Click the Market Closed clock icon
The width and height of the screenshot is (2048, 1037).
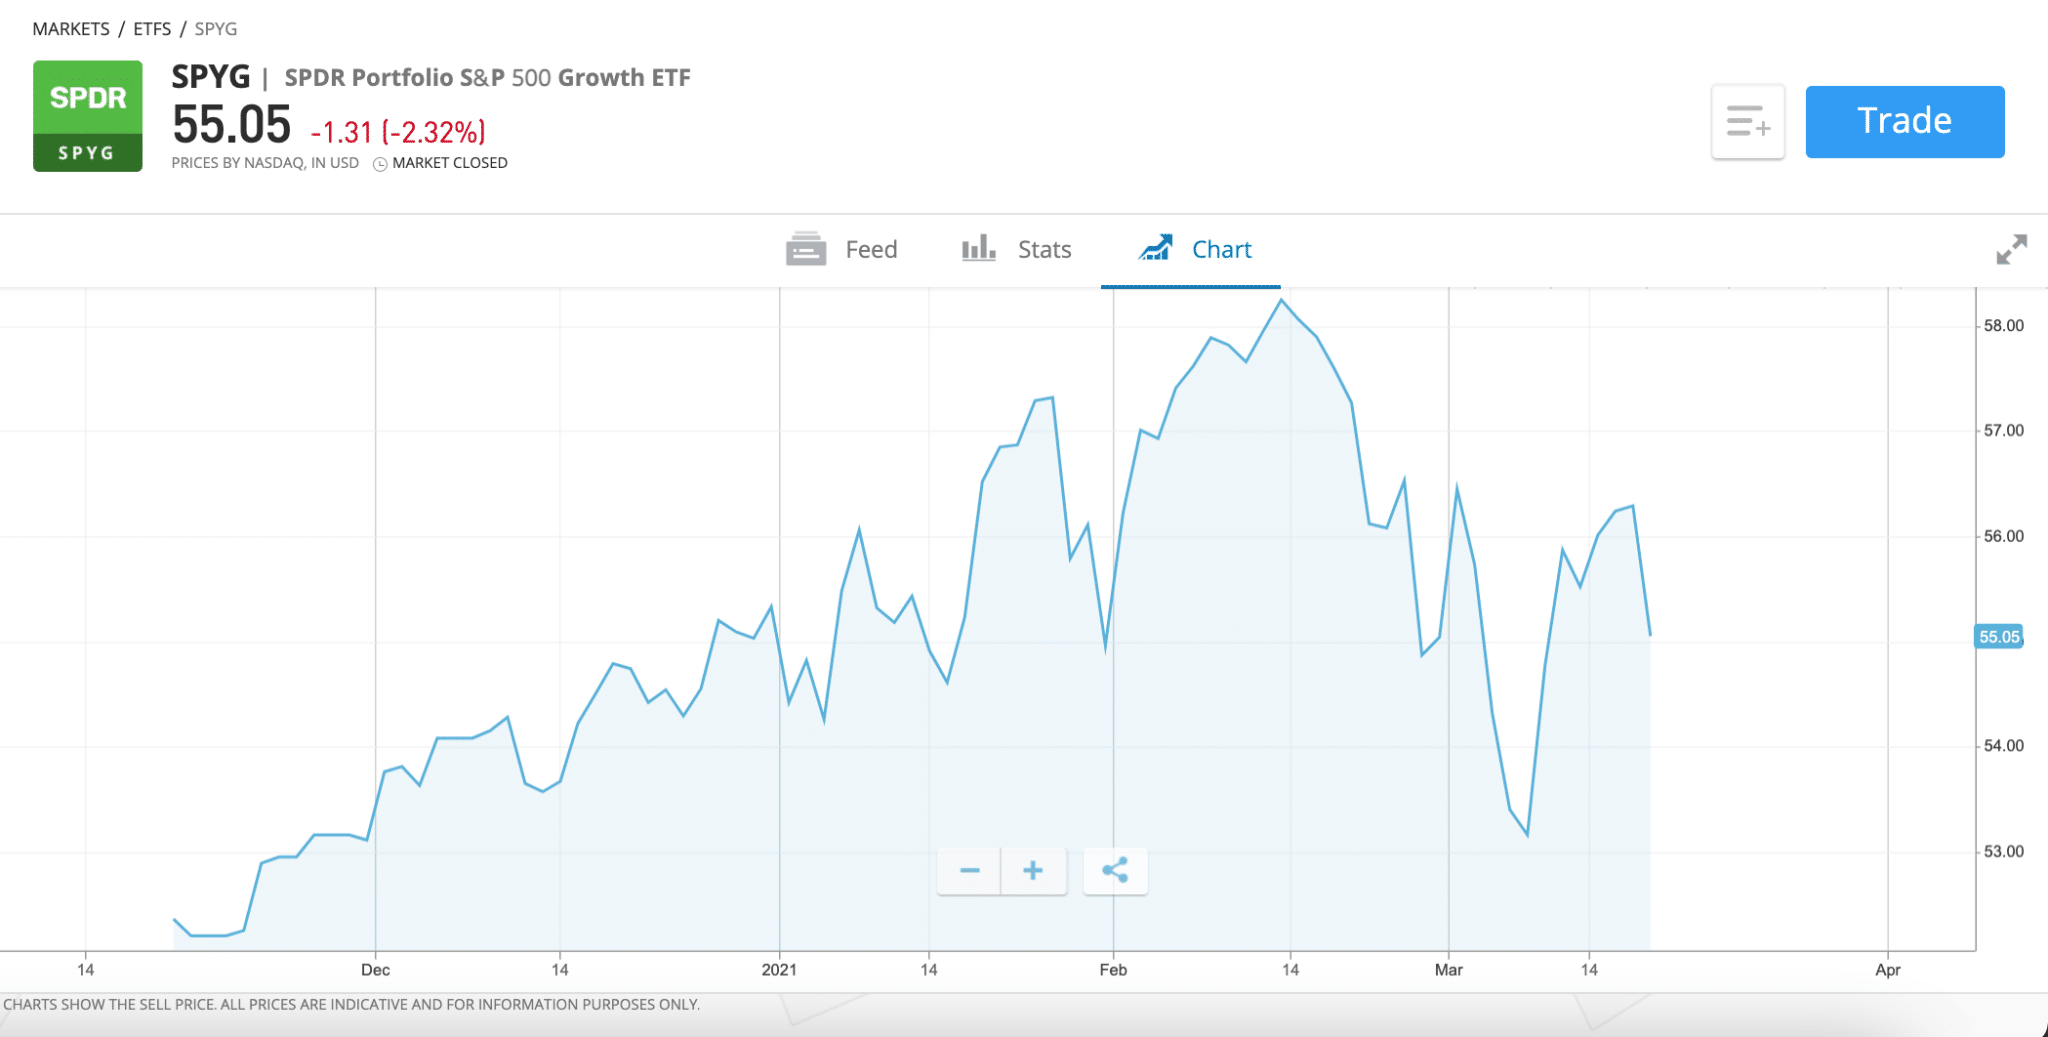click(380, 162)
